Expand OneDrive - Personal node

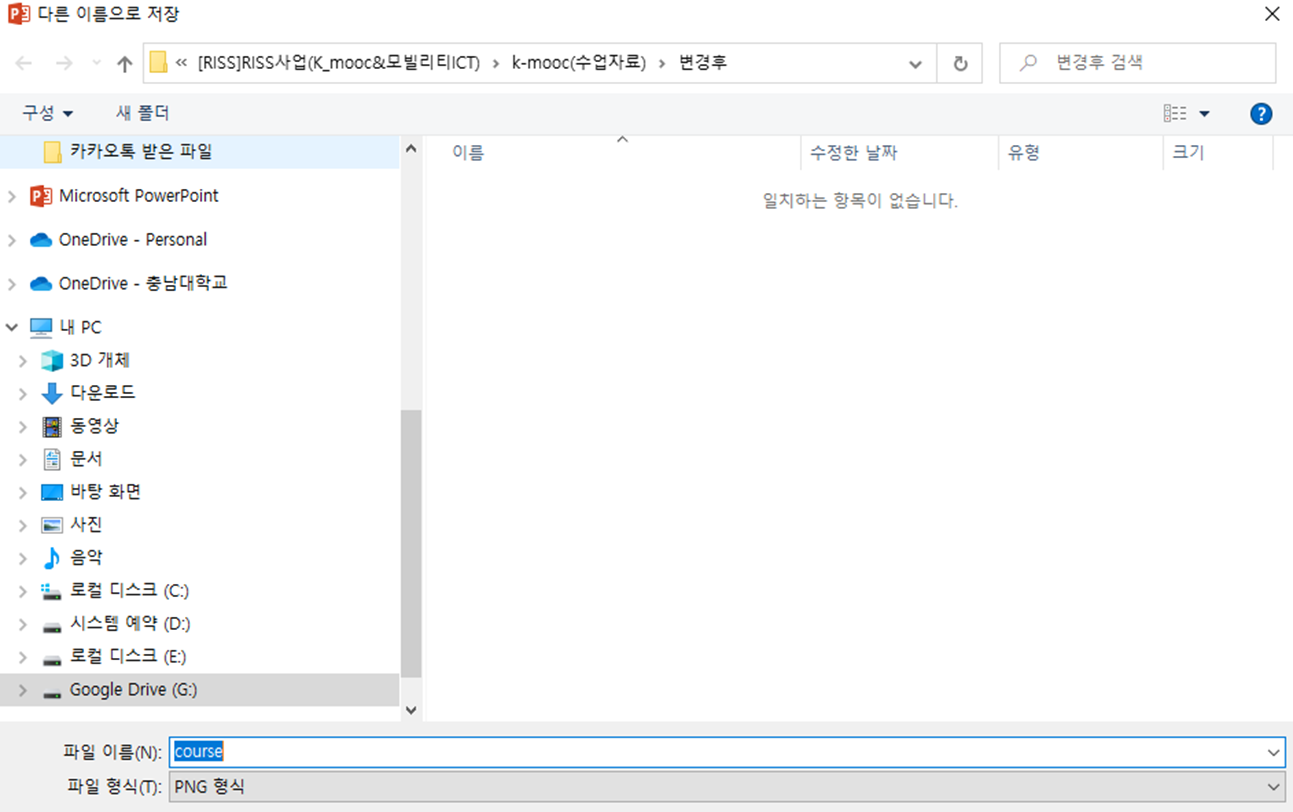pyautogui.click(x=12, y=240)
